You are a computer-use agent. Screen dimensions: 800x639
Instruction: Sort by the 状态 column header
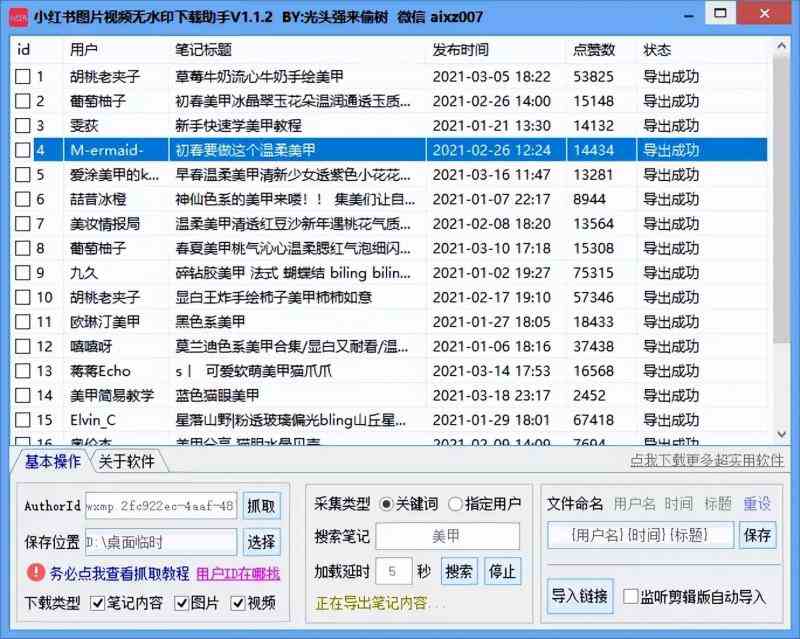point(703,50)
